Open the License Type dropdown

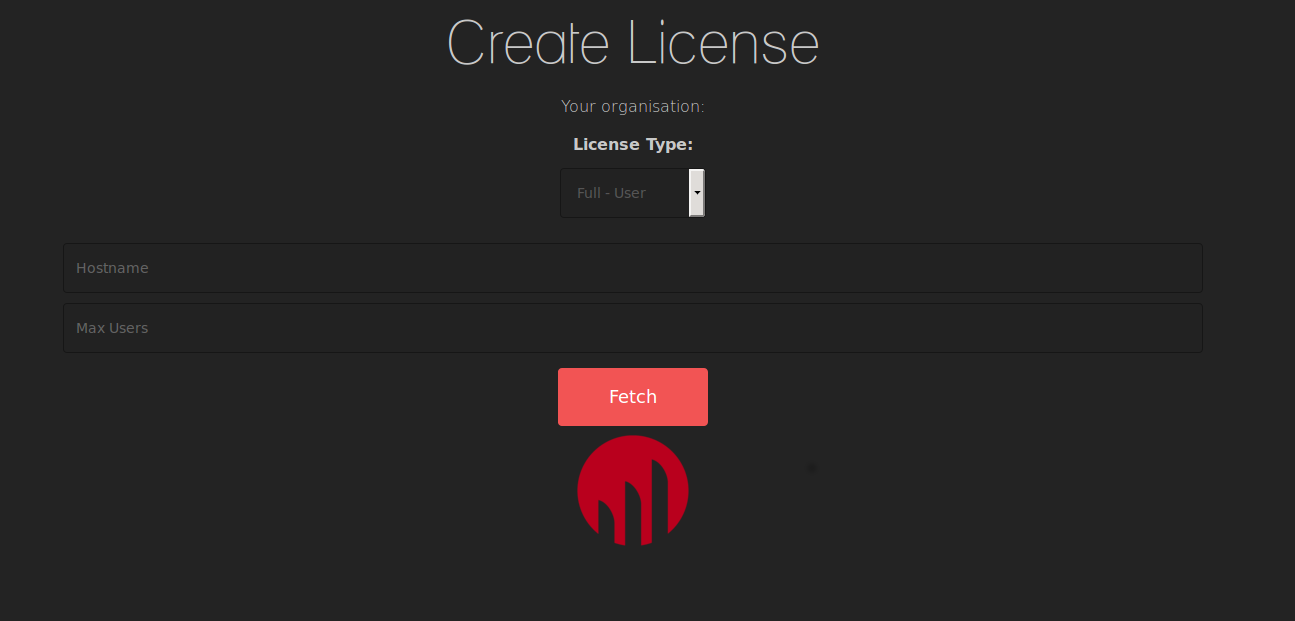click(x=632, y=193)
